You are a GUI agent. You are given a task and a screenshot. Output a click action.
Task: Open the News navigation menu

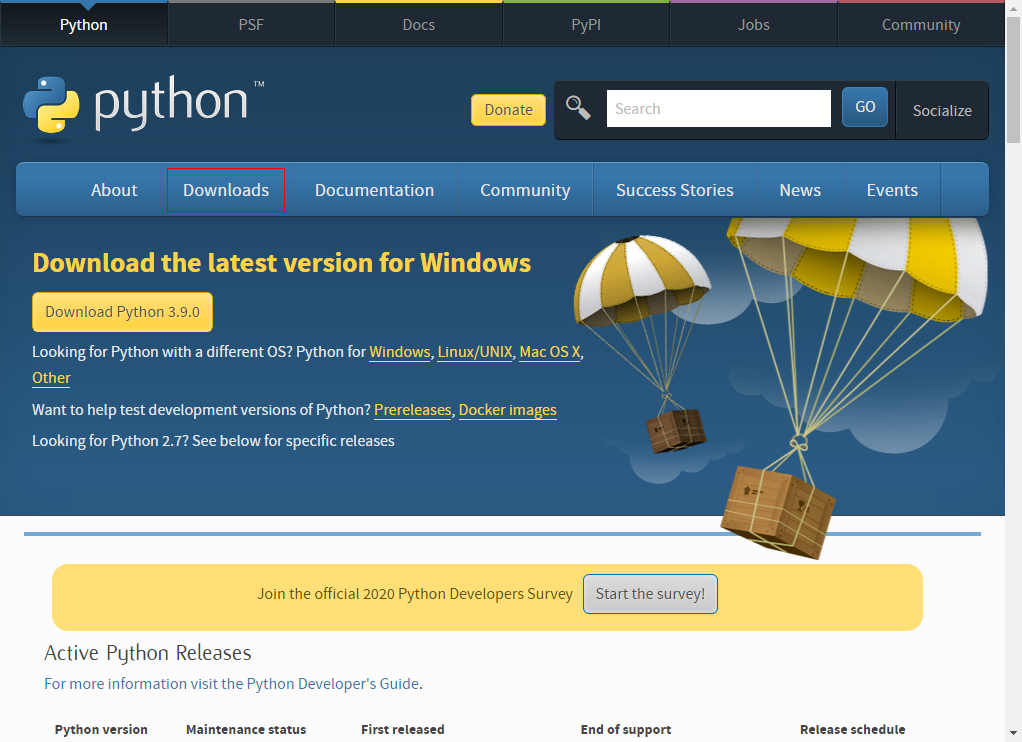coord(800,190)
